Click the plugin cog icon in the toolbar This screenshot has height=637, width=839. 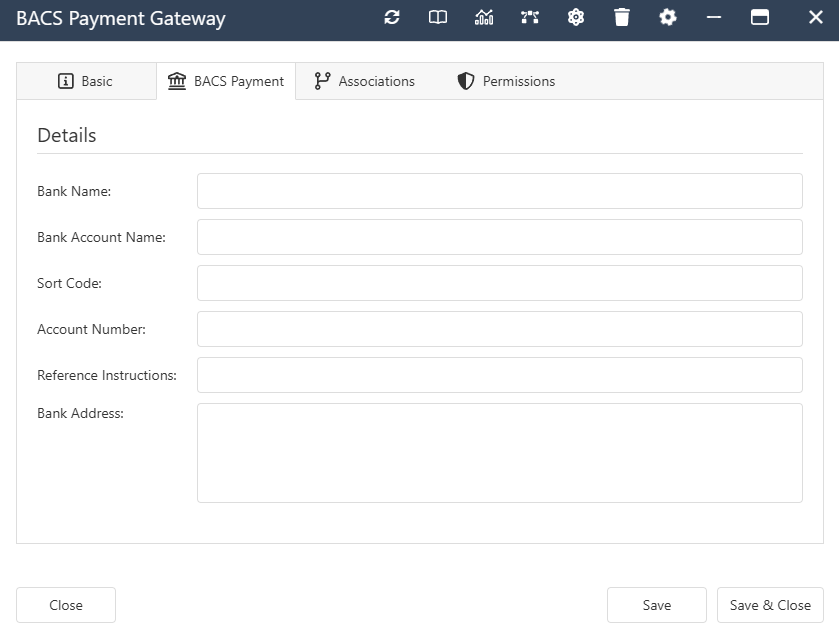[x=575, y=17]
